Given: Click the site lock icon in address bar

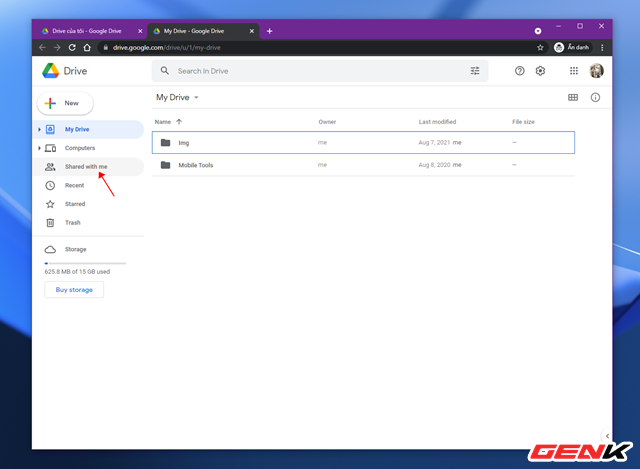Looking at the screenshot, I should point(105,47).
